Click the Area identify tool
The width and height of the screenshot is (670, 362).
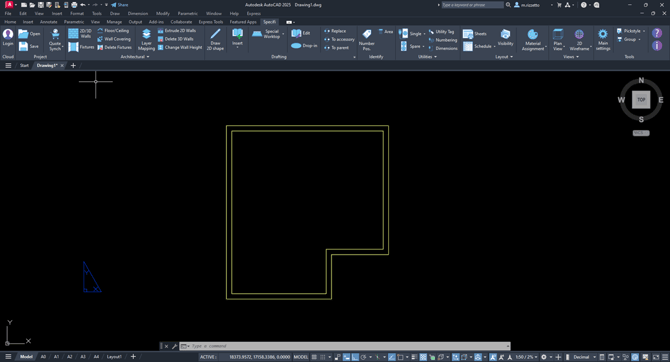(x=386, y=32)
